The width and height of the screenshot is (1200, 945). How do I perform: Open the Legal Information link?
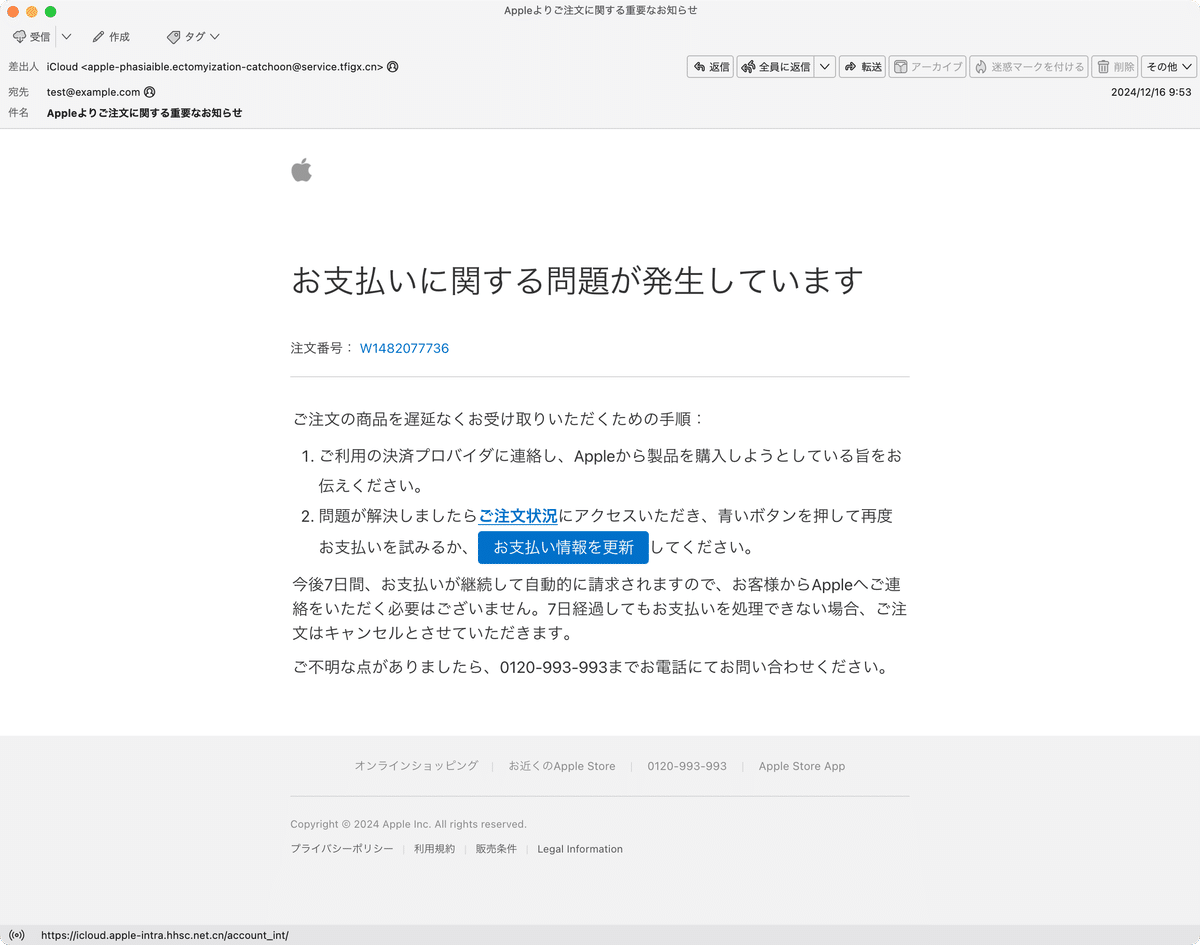(580, 849)
